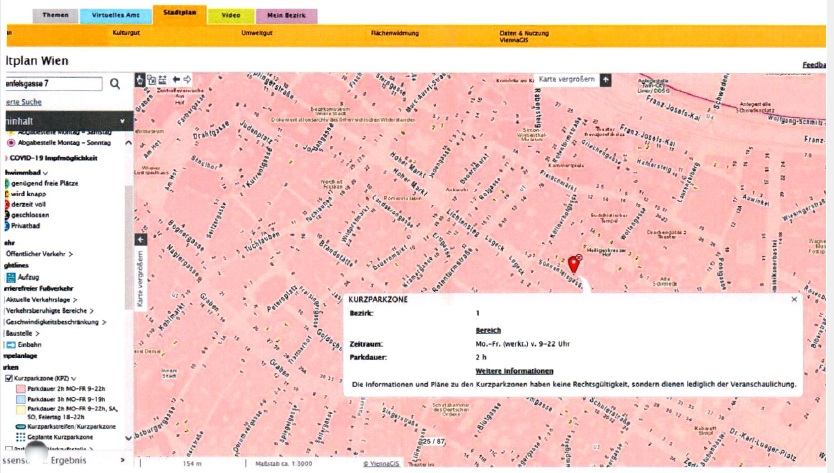Collapse the Karteninhalt panel header

click(123, 121)
